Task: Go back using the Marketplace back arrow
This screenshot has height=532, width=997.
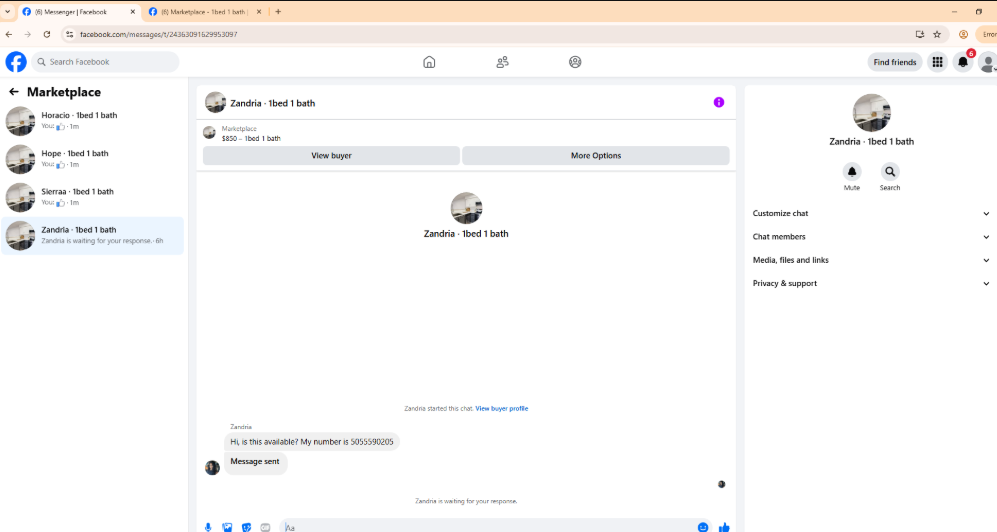Action: pyautogui.click(x=14, y=92)
